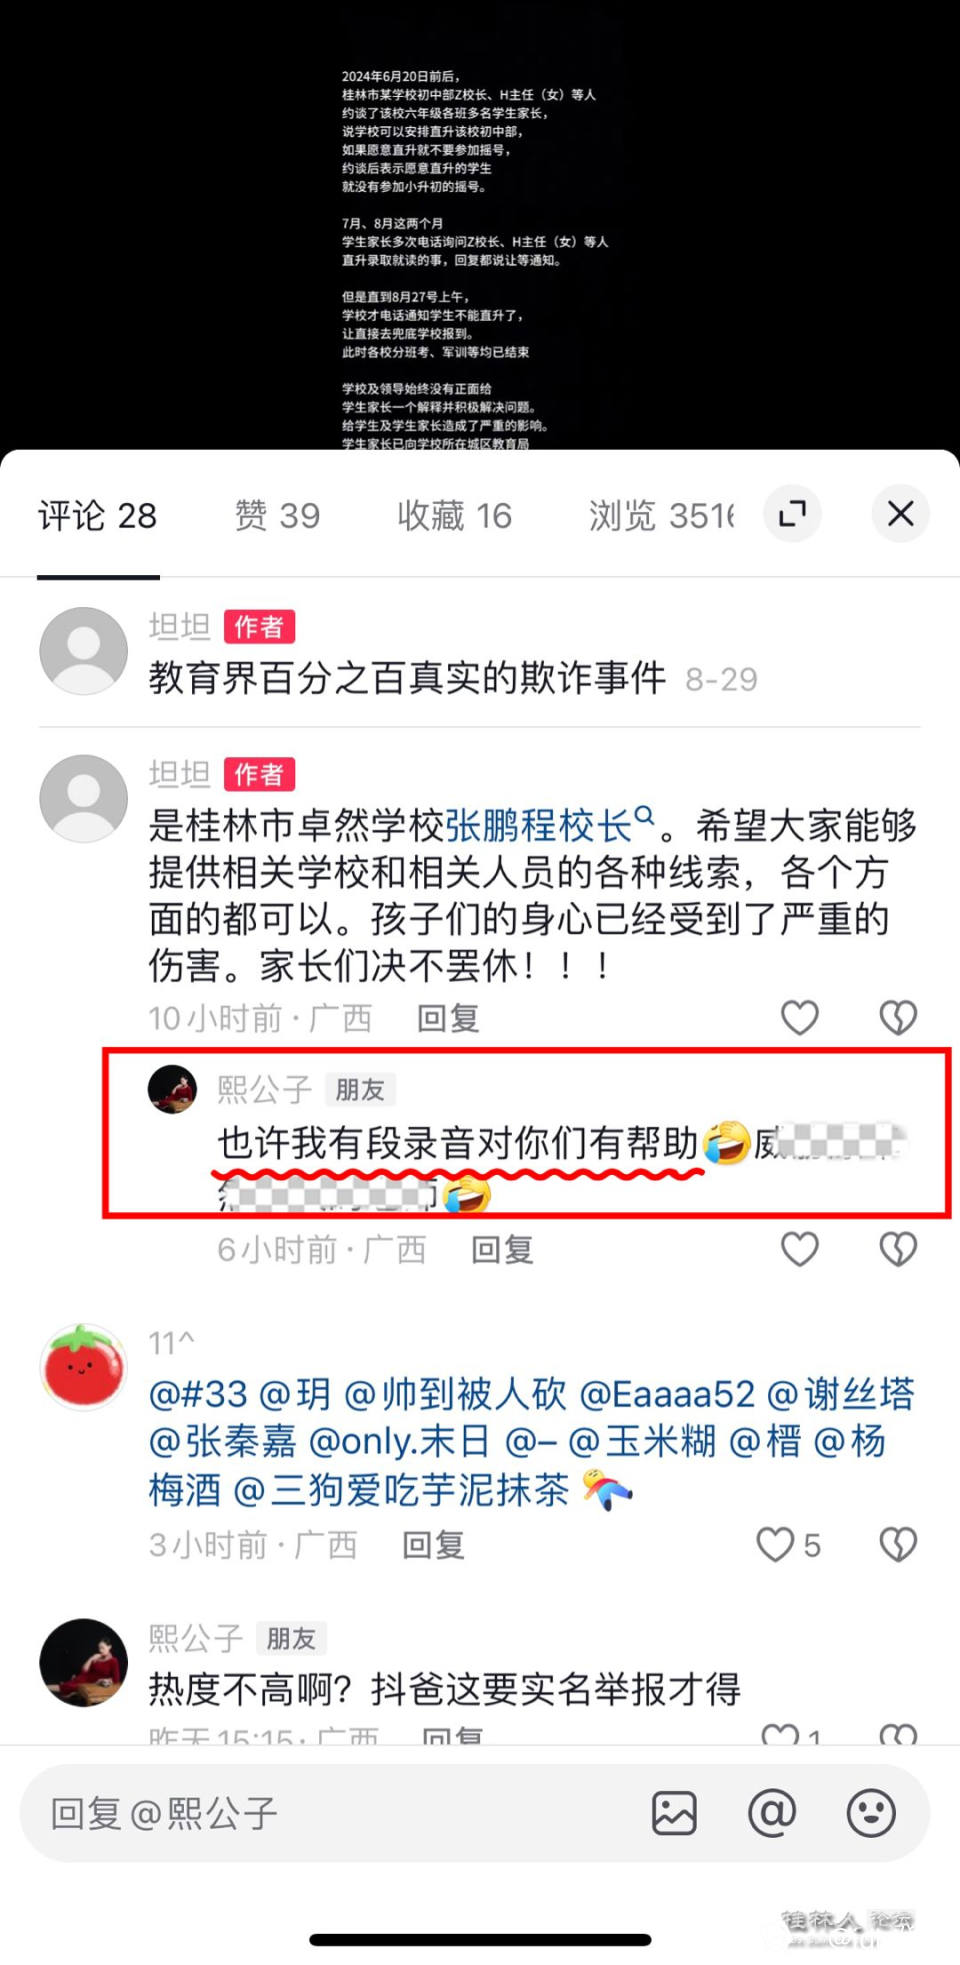This screenshot has width=960, height=1965.
Task: Dislike 熙公子's reply about the recording
Action: [898, 1249]
